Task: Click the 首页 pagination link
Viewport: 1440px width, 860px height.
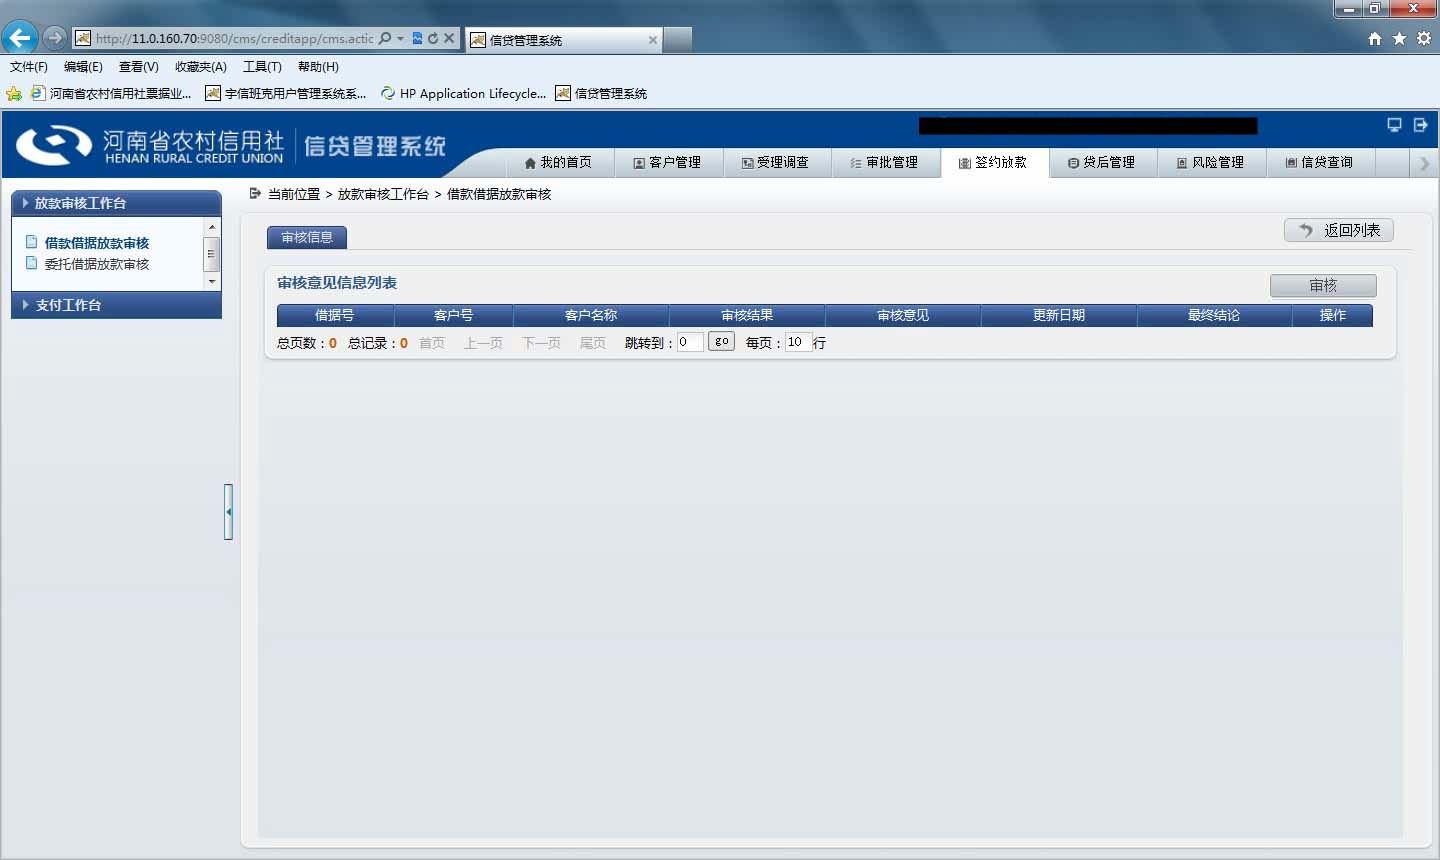Action: pos(432,343)
